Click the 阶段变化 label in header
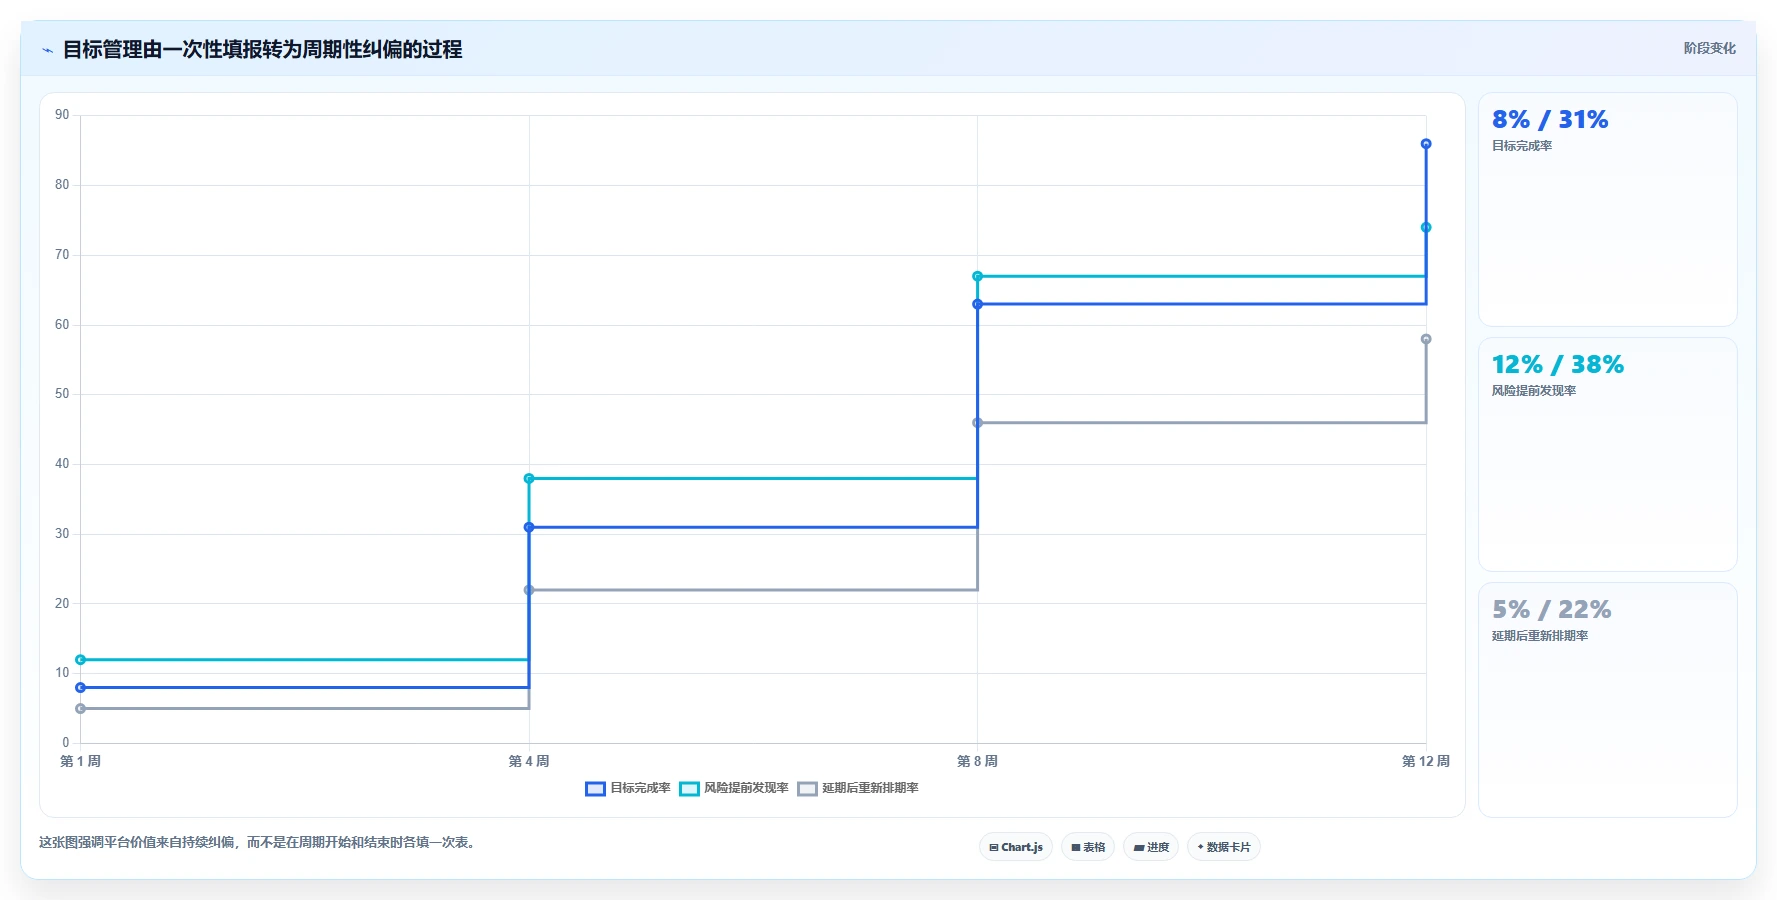The height and width of the screenshot is (900, 1777). tap(1709, 48)
